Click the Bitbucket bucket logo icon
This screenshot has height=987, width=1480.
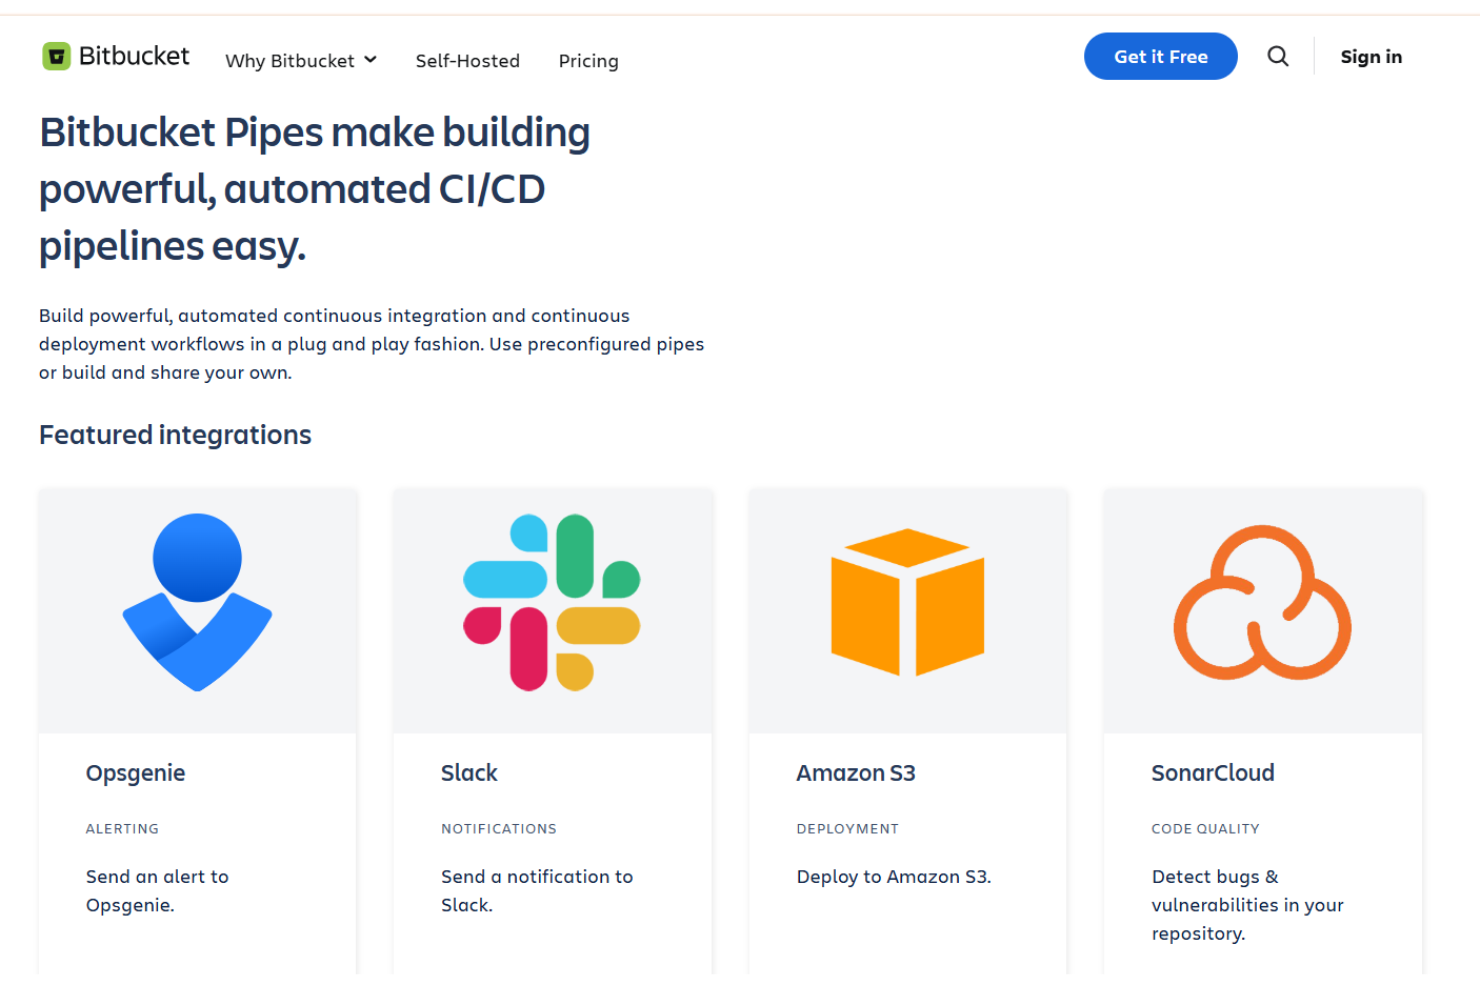56,56
